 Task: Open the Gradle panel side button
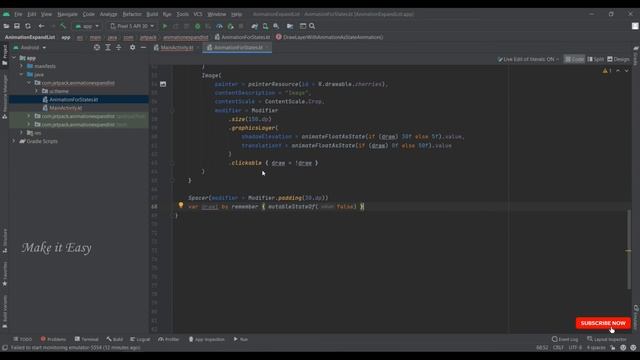[636, 56]
